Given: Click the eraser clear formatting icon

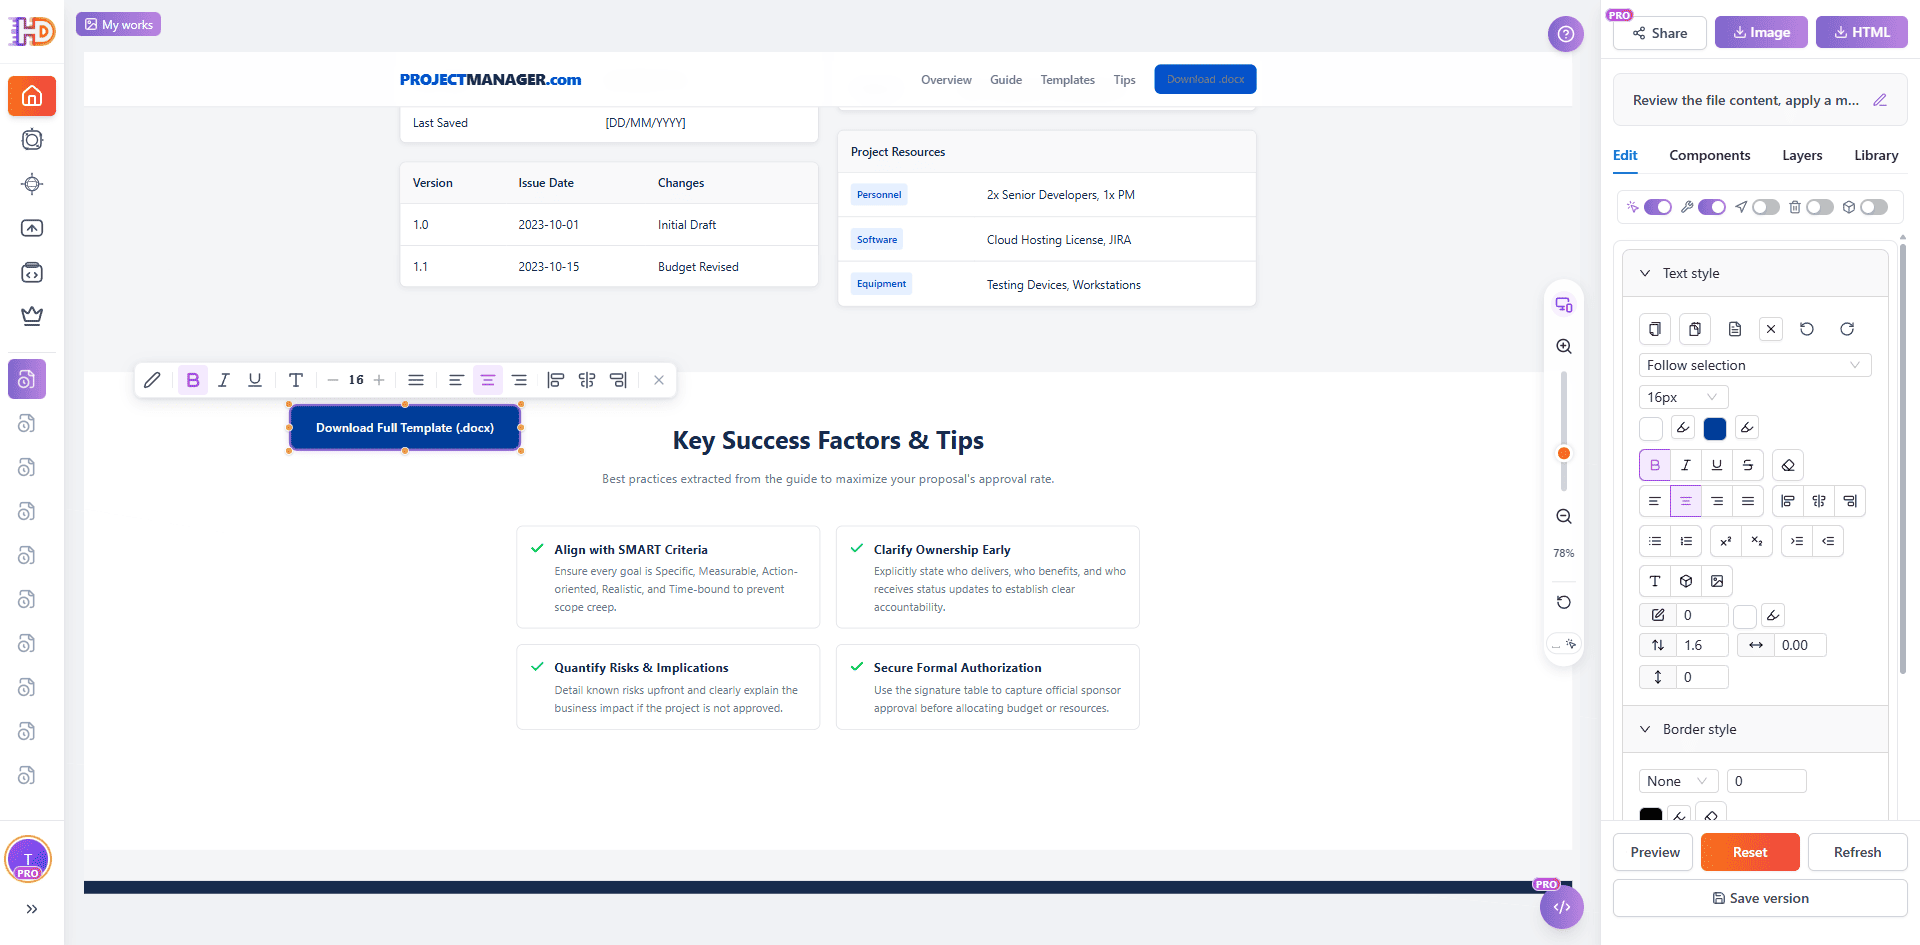Looking at the screenshot, I should (1788, 465).
